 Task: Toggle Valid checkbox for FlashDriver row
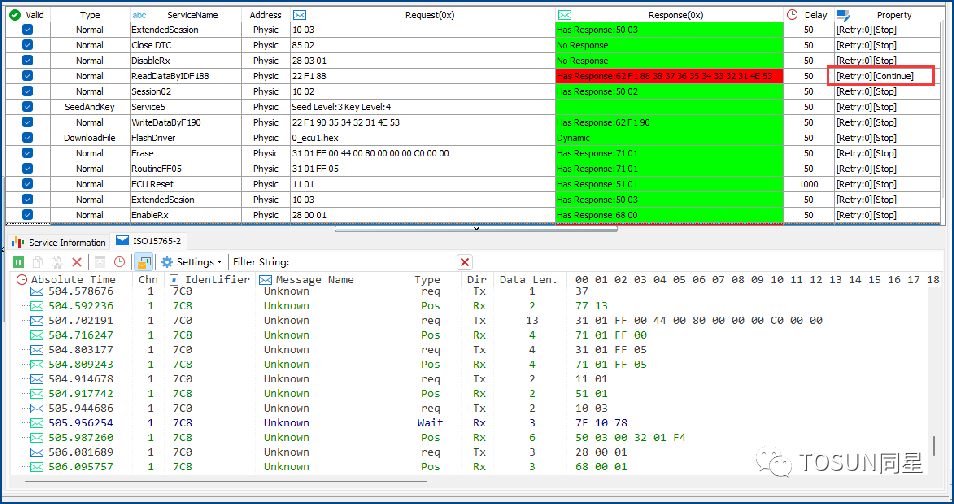click(x=27, y=138)
